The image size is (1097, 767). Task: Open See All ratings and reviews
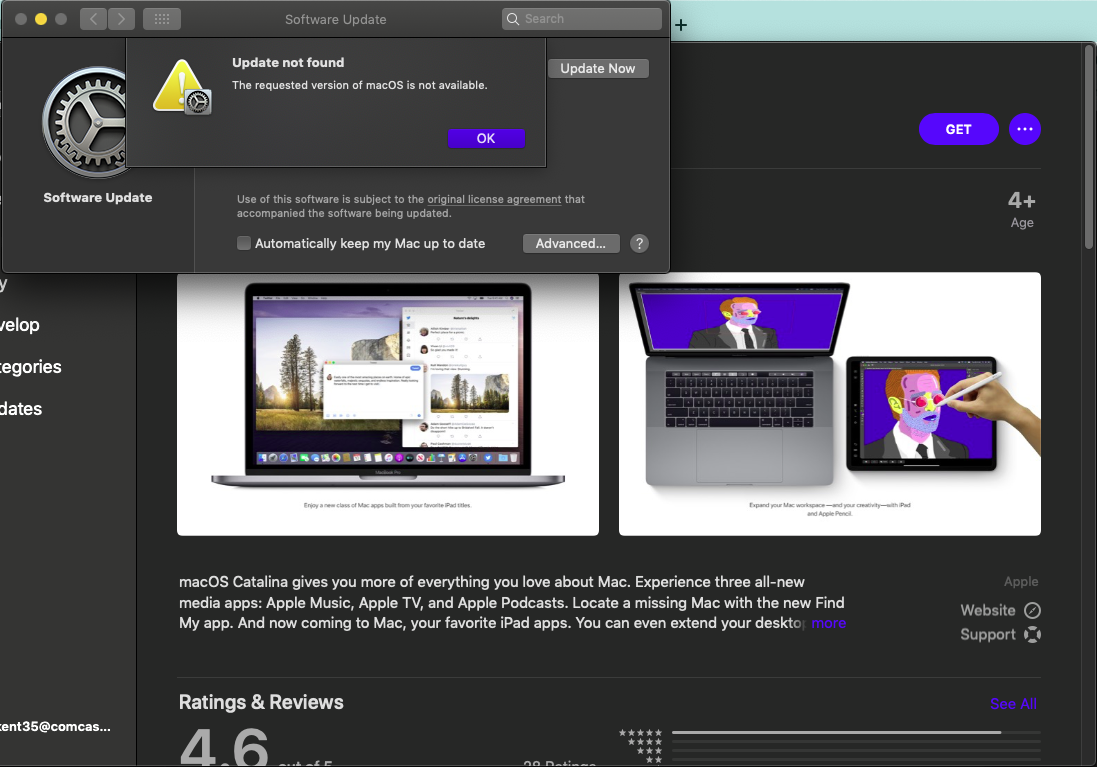[1013, 704]
